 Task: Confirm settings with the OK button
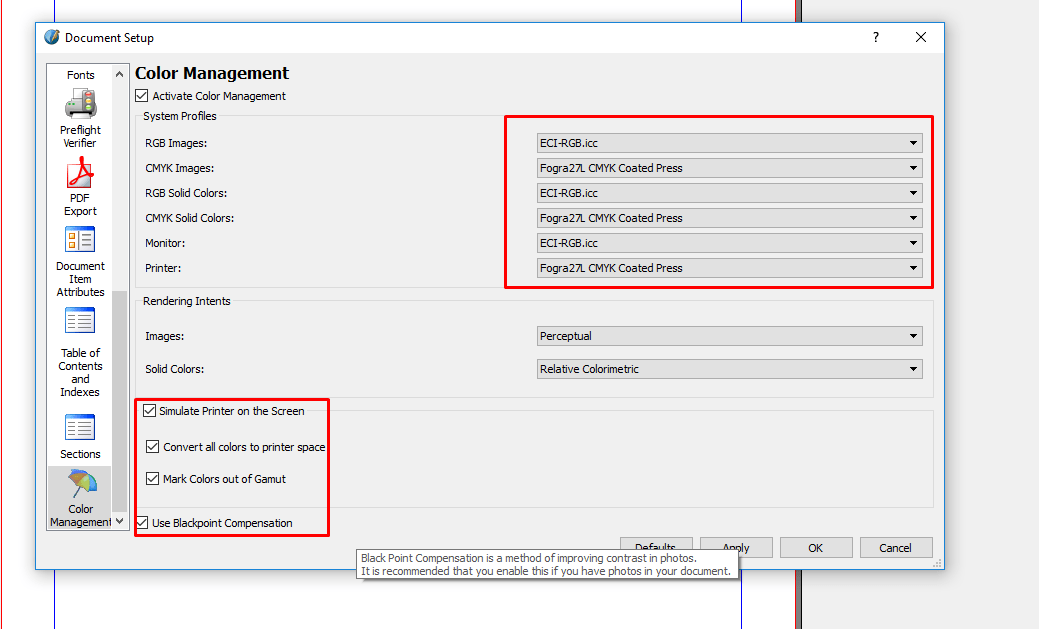pos(816,547)
